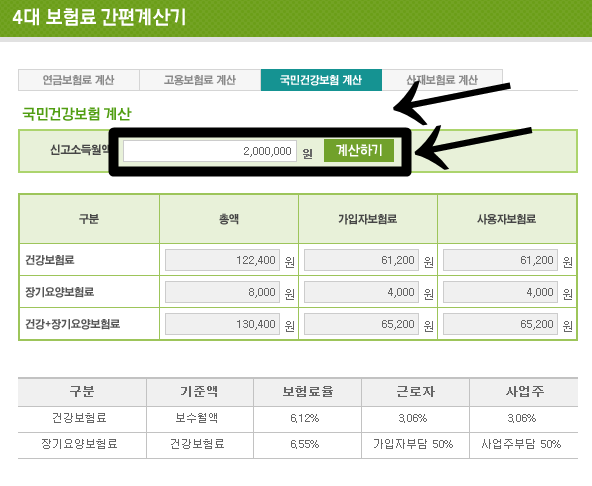Click the 총액 column header

tap(229, 219)
